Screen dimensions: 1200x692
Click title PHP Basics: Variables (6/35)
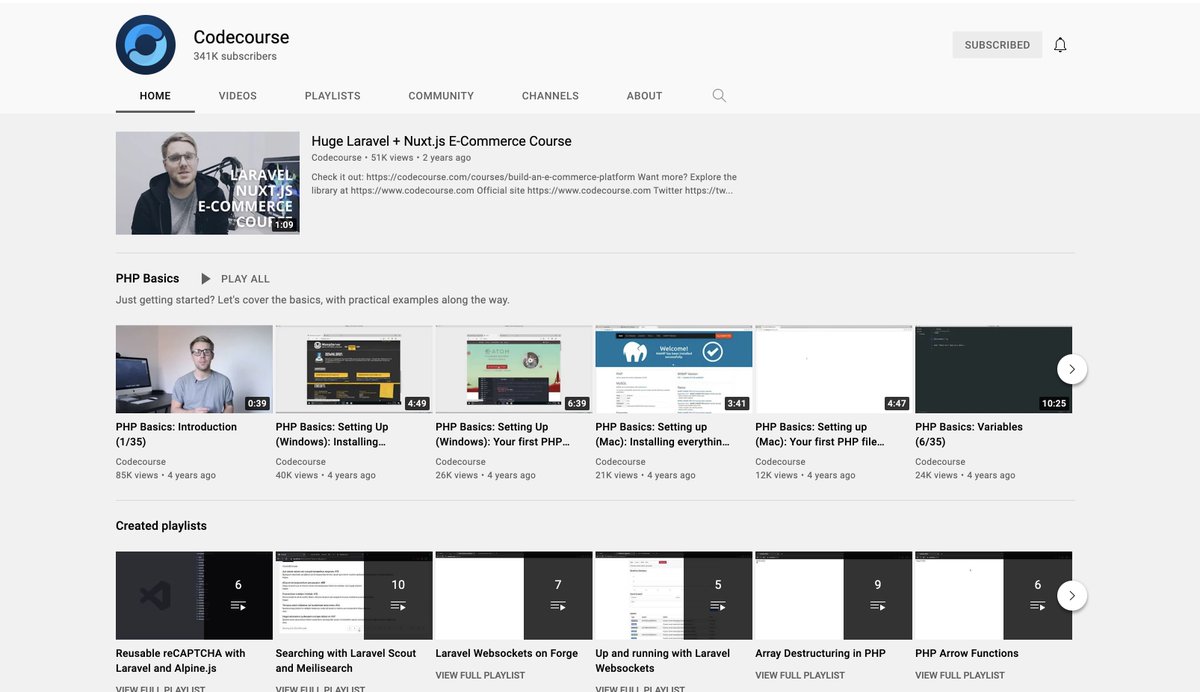click(969, 434)
